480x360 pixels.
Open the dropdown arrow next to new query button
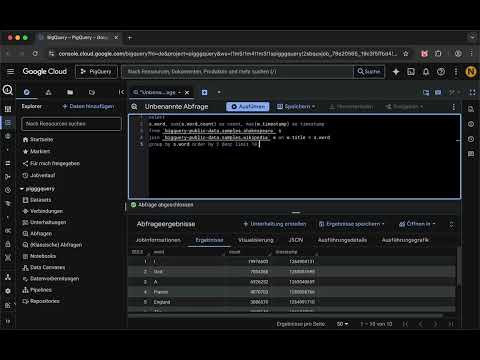pyautogui.click(x=219, y=92)
